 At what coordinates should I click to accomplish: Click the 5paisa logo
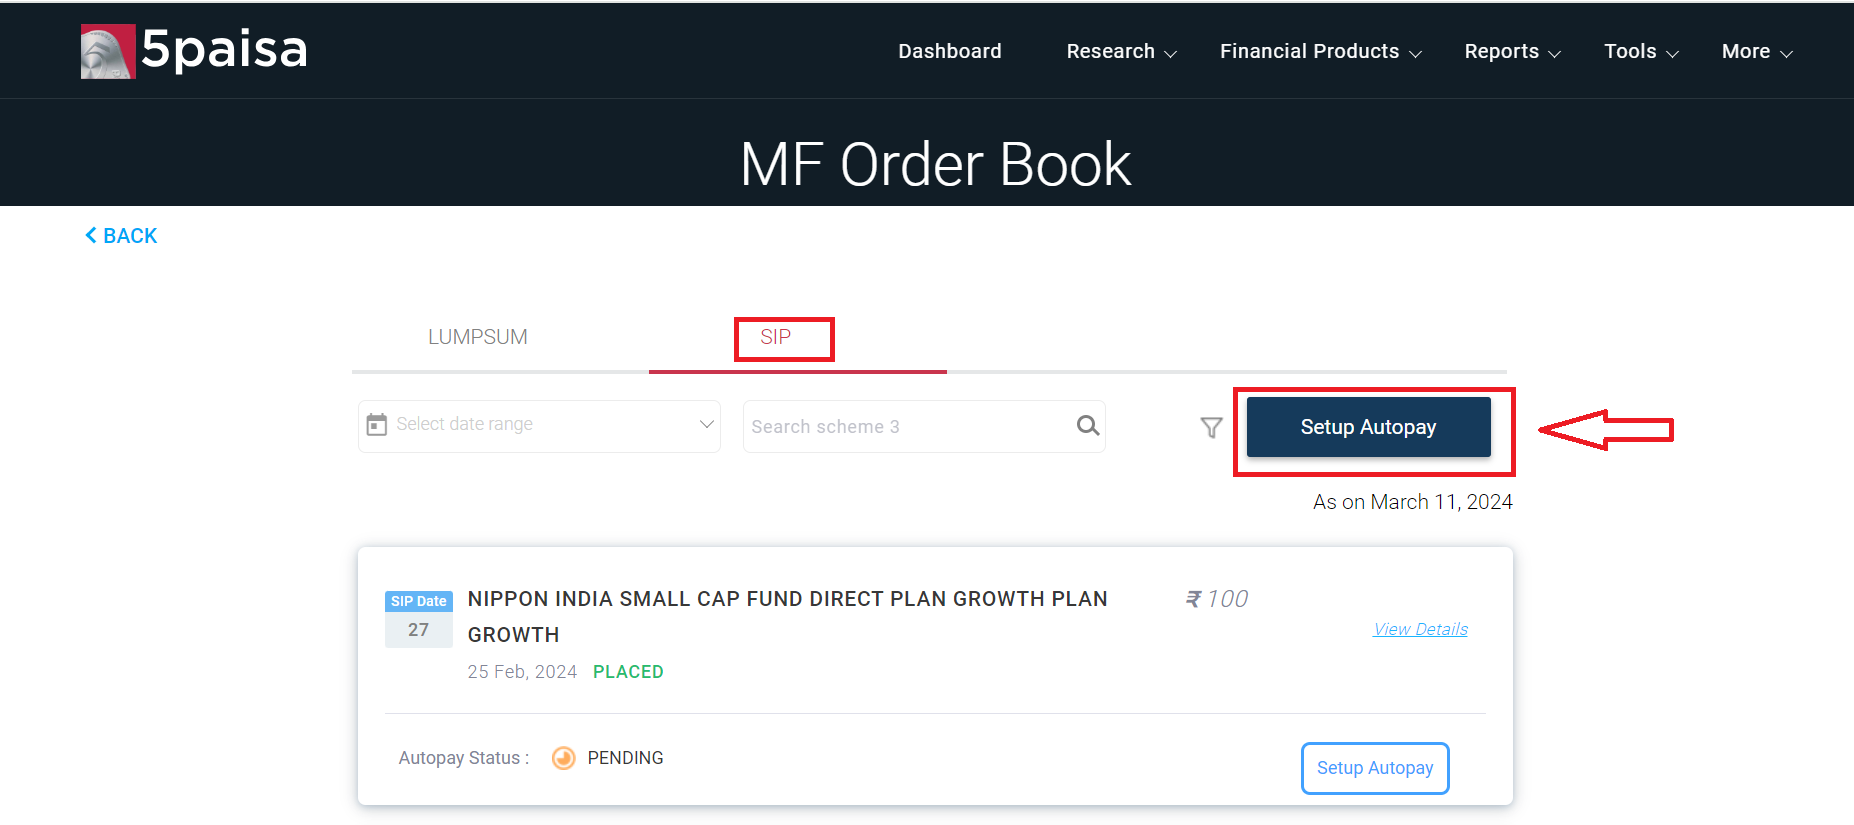194,50
